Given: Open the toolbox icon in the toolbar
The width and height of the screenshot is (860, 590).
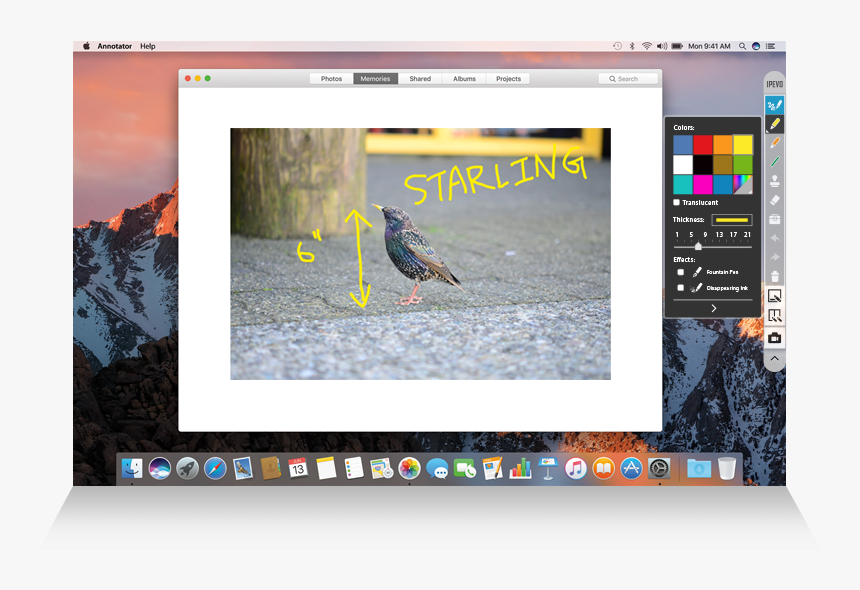Looking at the screenshot, I should coord(774,219).
